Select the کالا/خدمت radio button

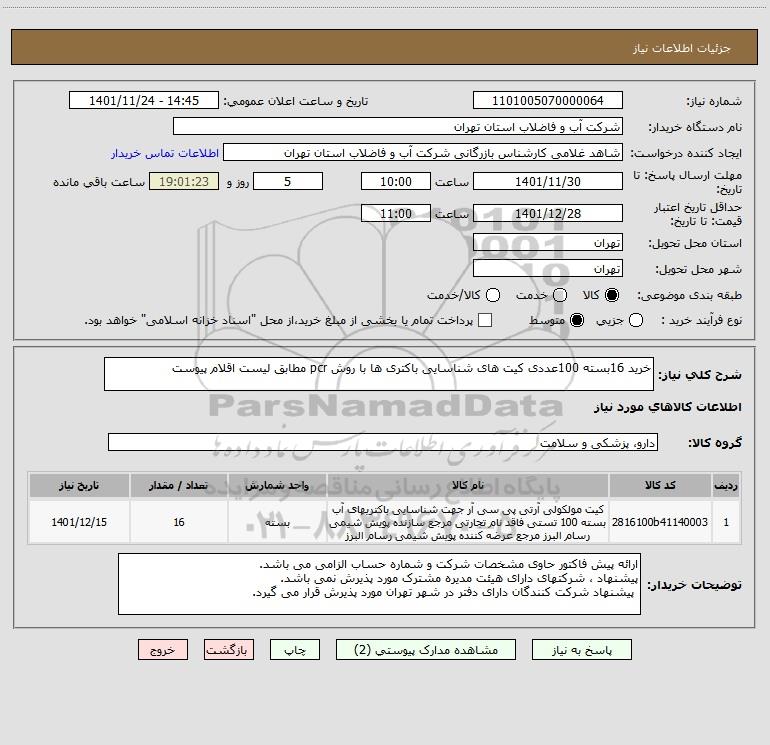click(x=493, y=295)
